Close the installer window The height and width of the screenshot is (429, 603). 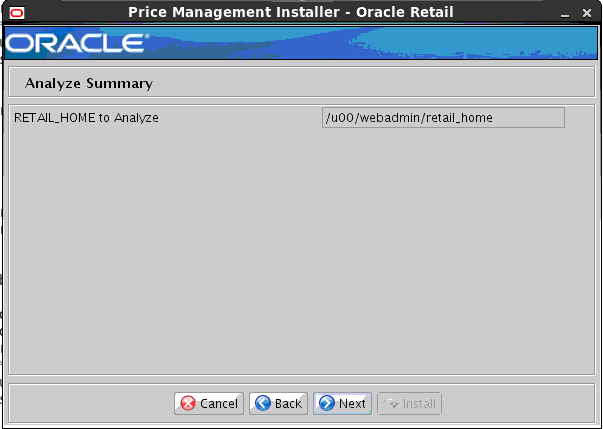586,13
